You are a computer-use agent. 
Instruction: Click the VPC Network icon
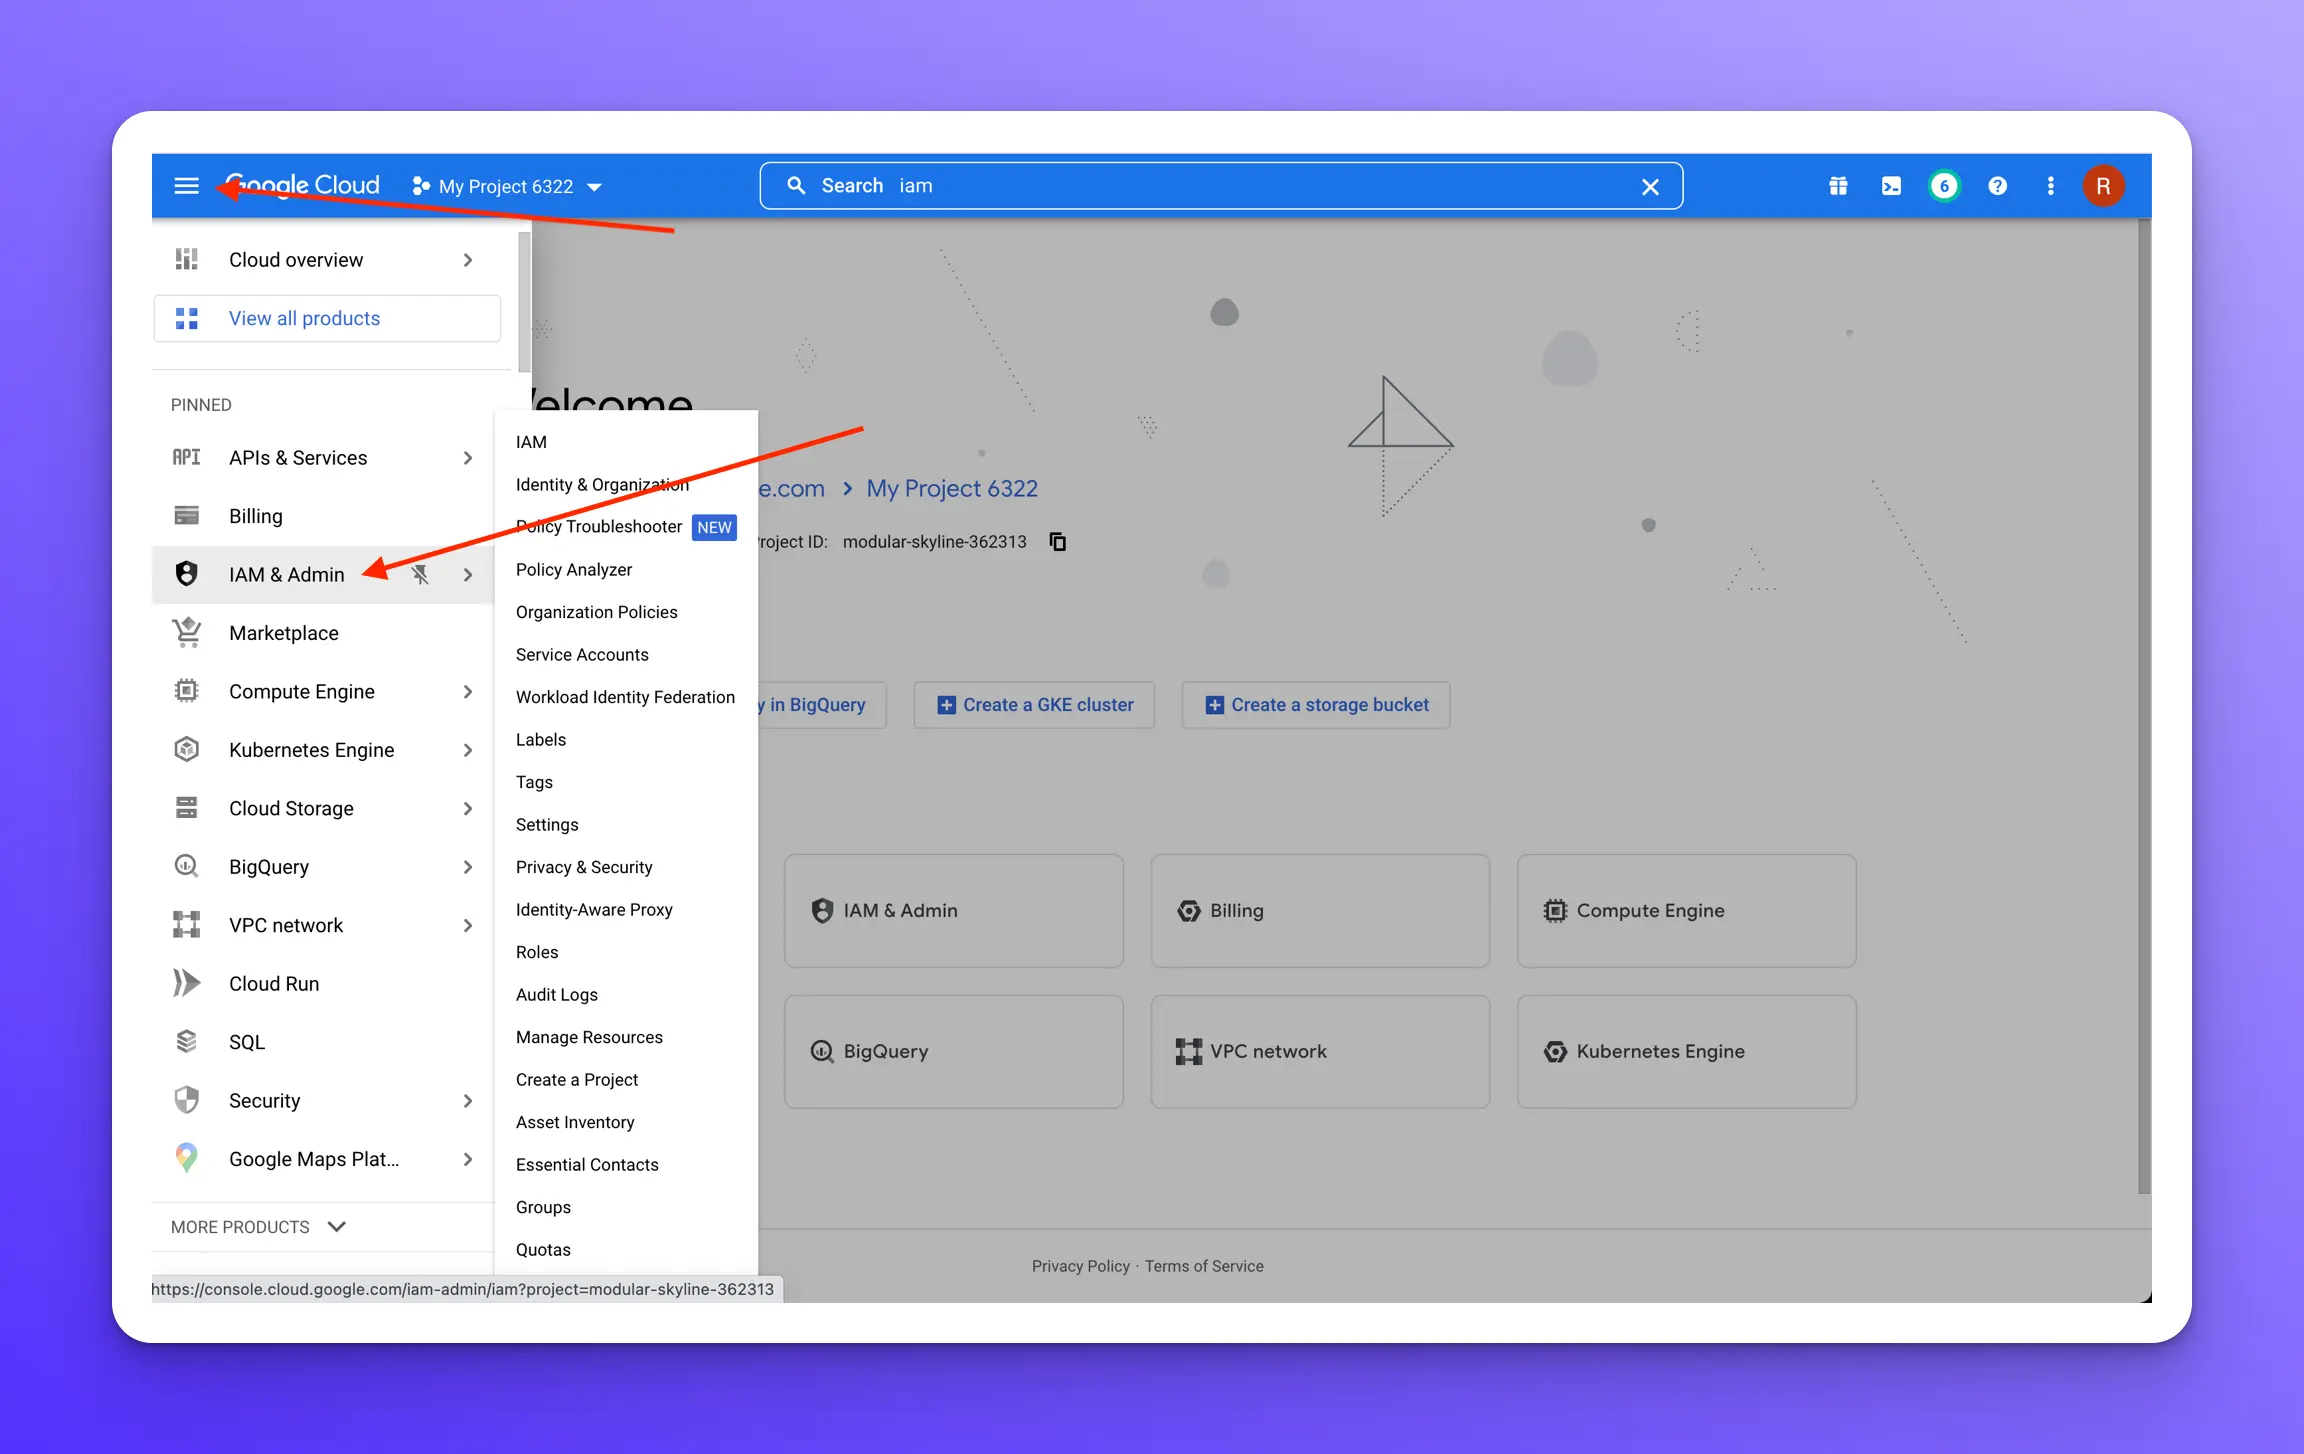coord(1189,1050)
